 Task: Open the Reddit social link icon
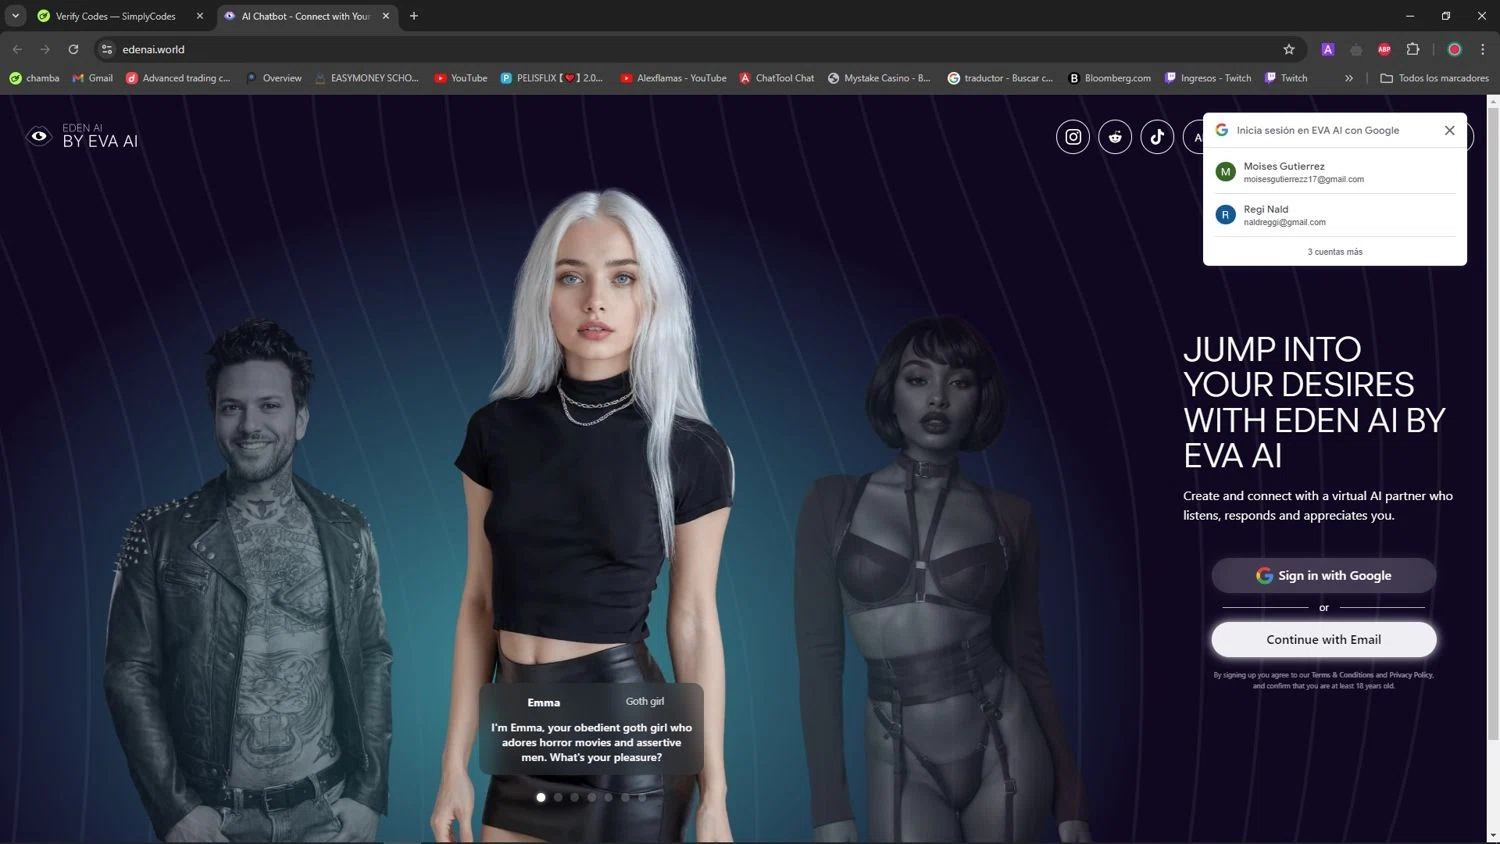(x=1115, y=137)
